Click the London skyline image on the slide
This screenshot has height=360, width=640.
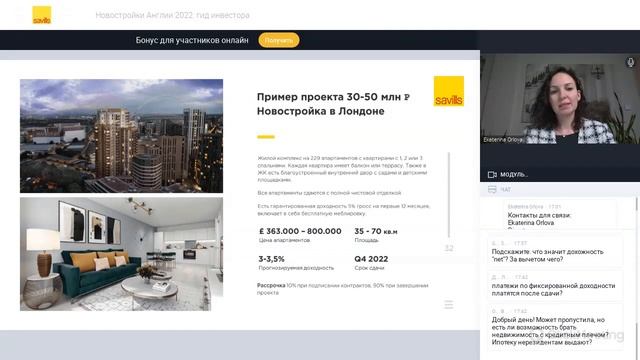point(122,136)
